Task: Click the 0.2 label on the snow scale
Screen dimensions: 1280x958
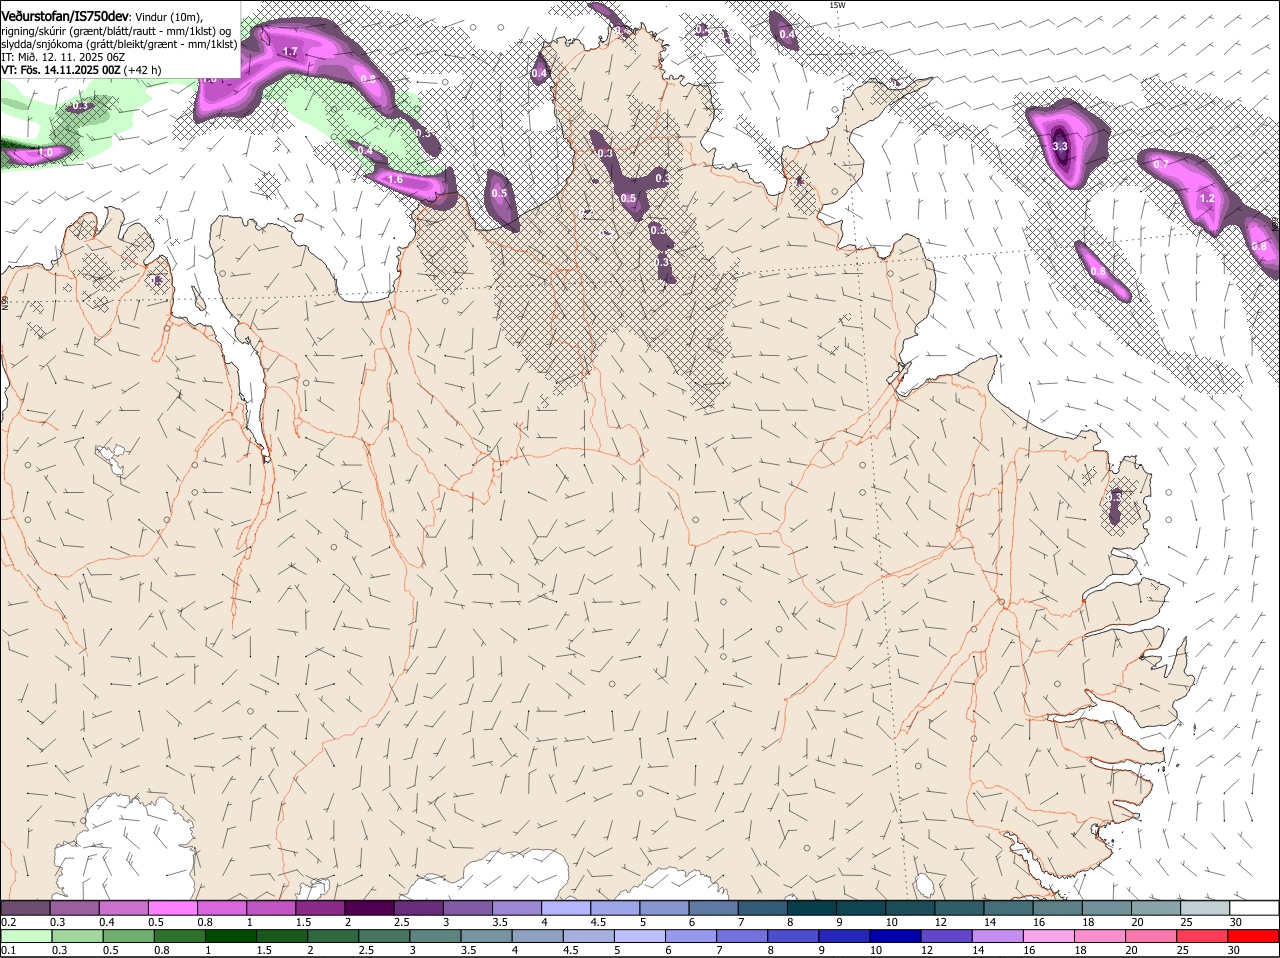Action: click(x=8, y=921)
